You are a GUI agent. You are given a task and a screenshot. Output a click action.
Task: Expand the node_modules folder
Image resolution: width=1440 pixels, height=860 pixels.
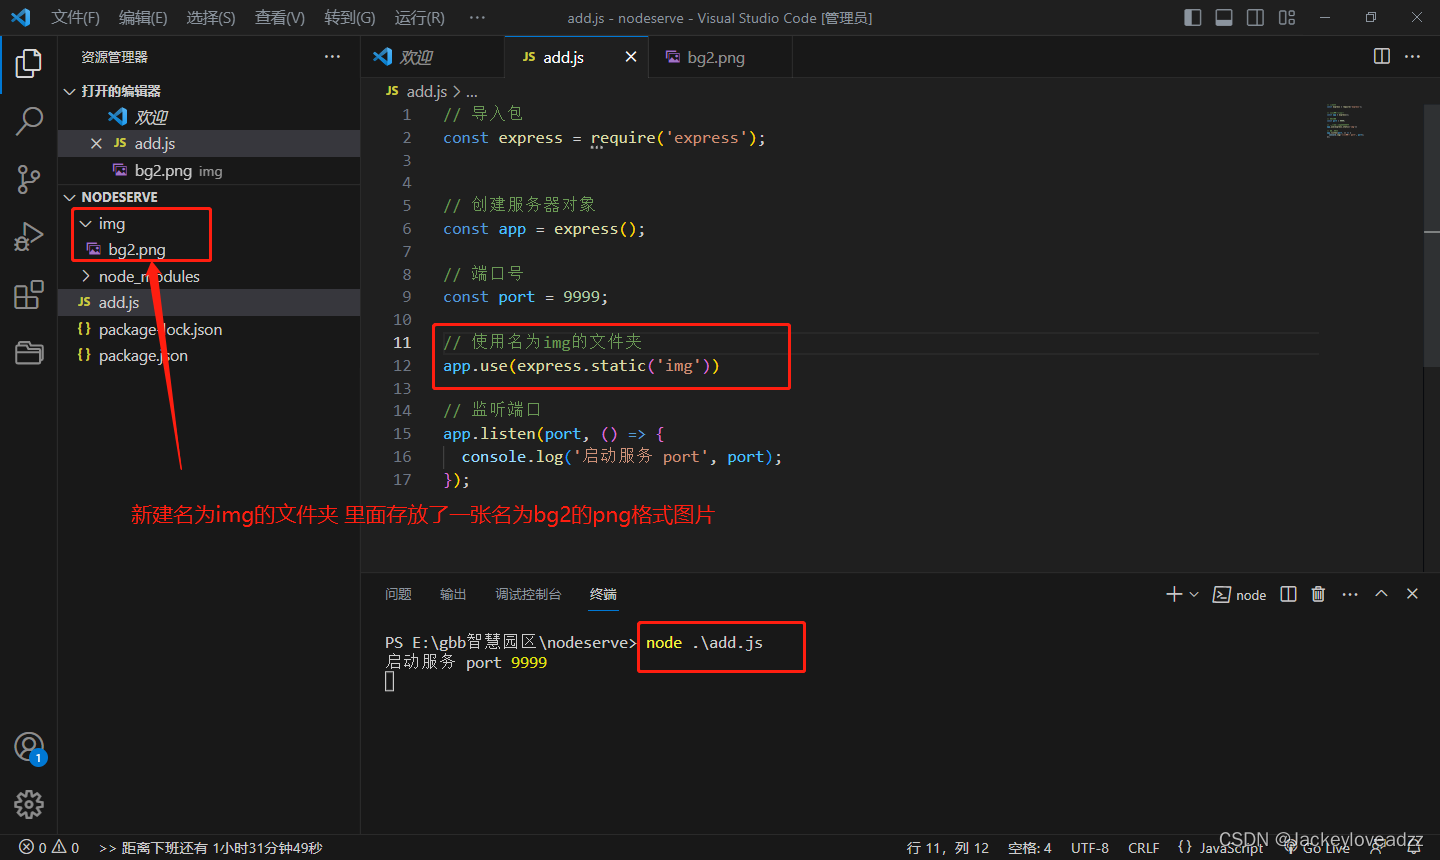coord(85,276)
